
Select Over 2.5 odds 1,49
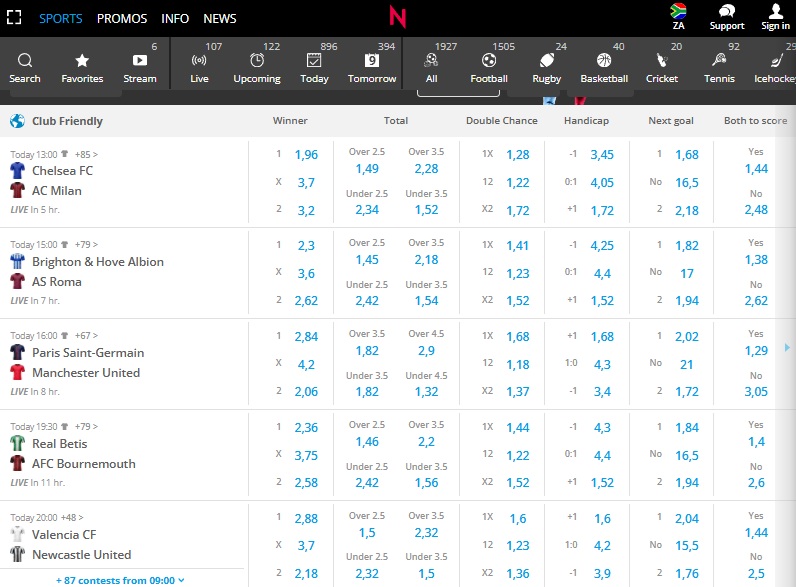pos(367,169)
